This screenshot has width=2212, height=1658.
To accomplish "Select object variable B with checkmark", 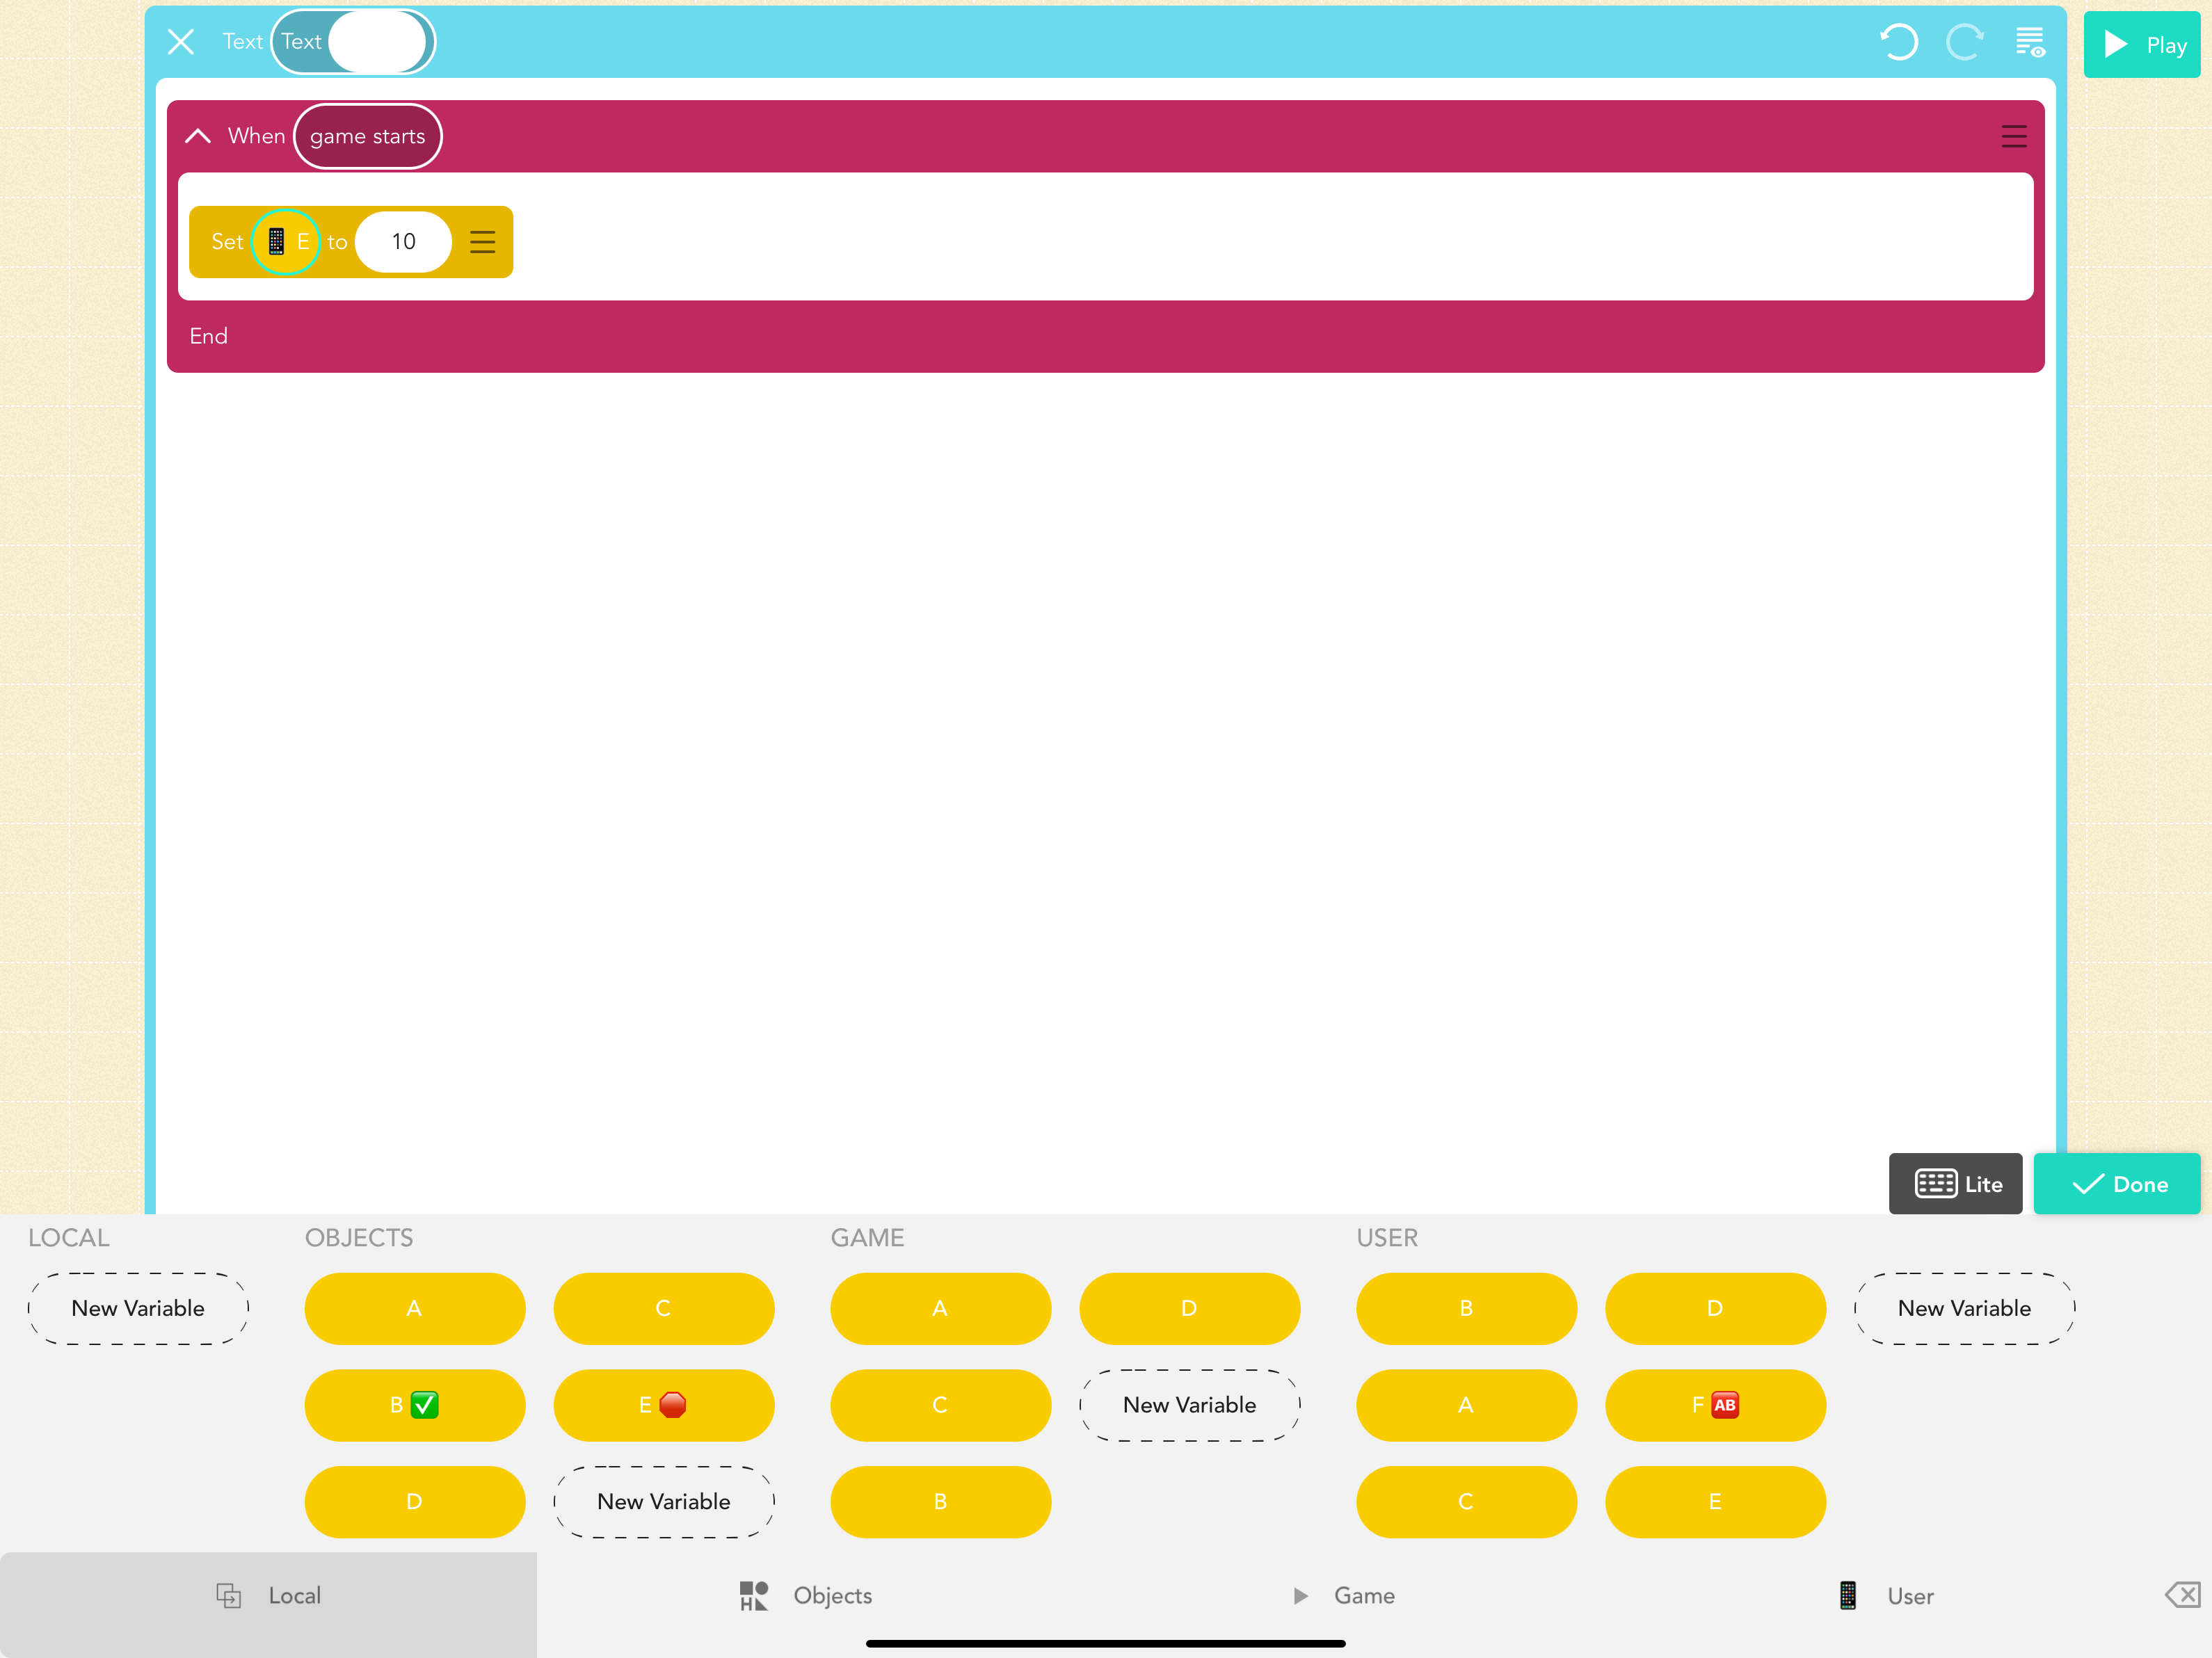I will coord(414,1405).
